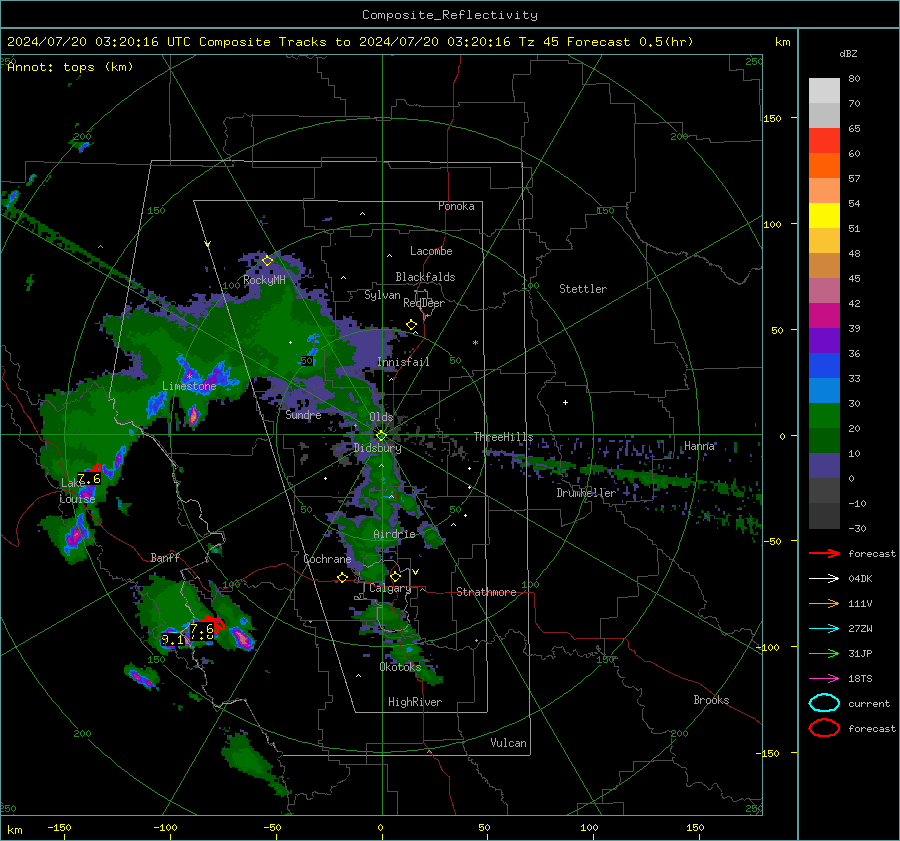Select light gray swatch between 80 and 70 dBZ

pyautogui.click(x=824, y=91)
